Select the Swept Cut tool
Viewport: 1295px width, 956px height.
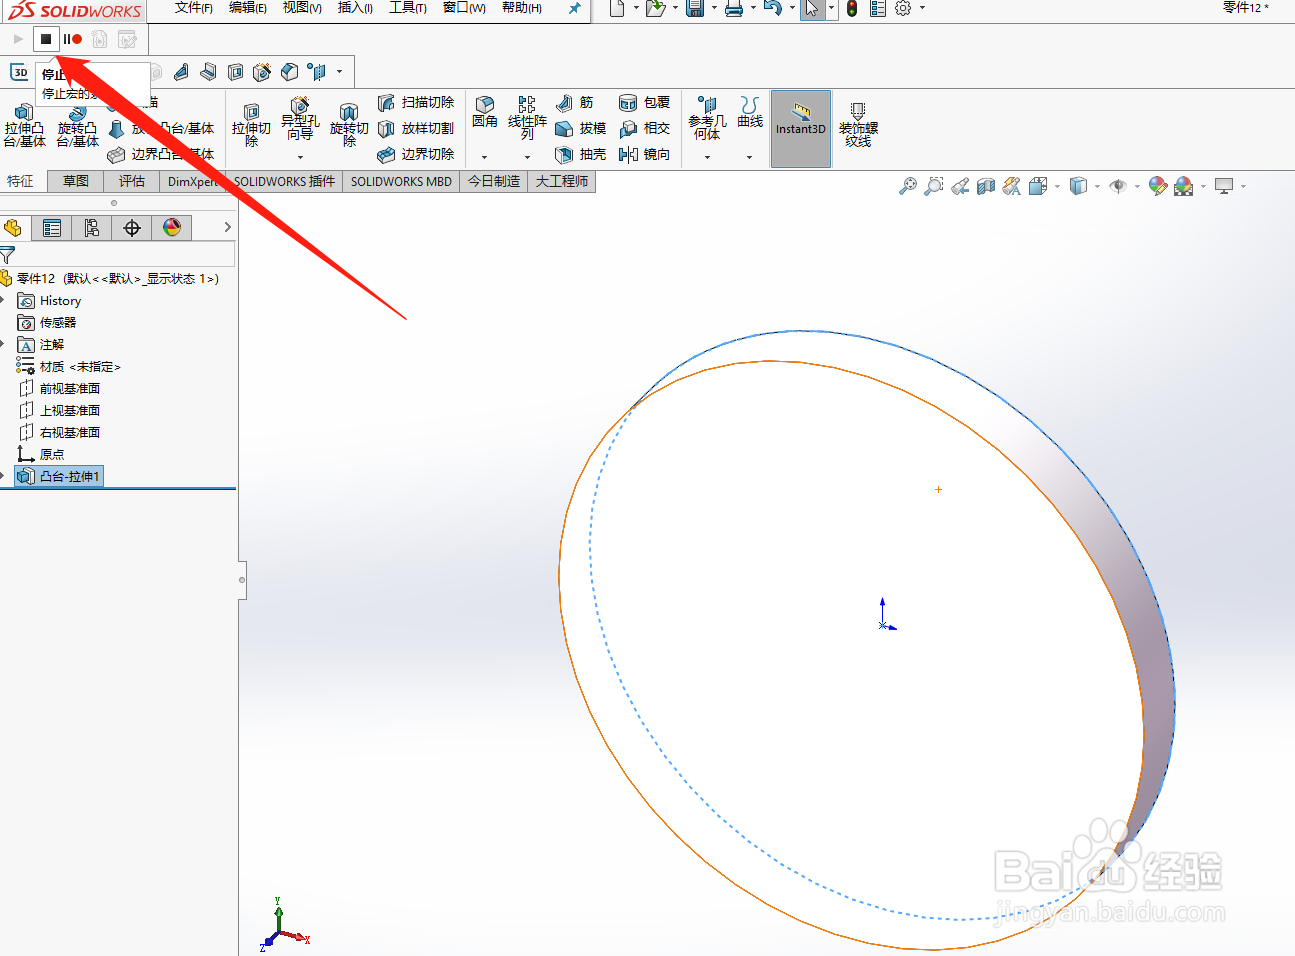click(x=416, y=102)
